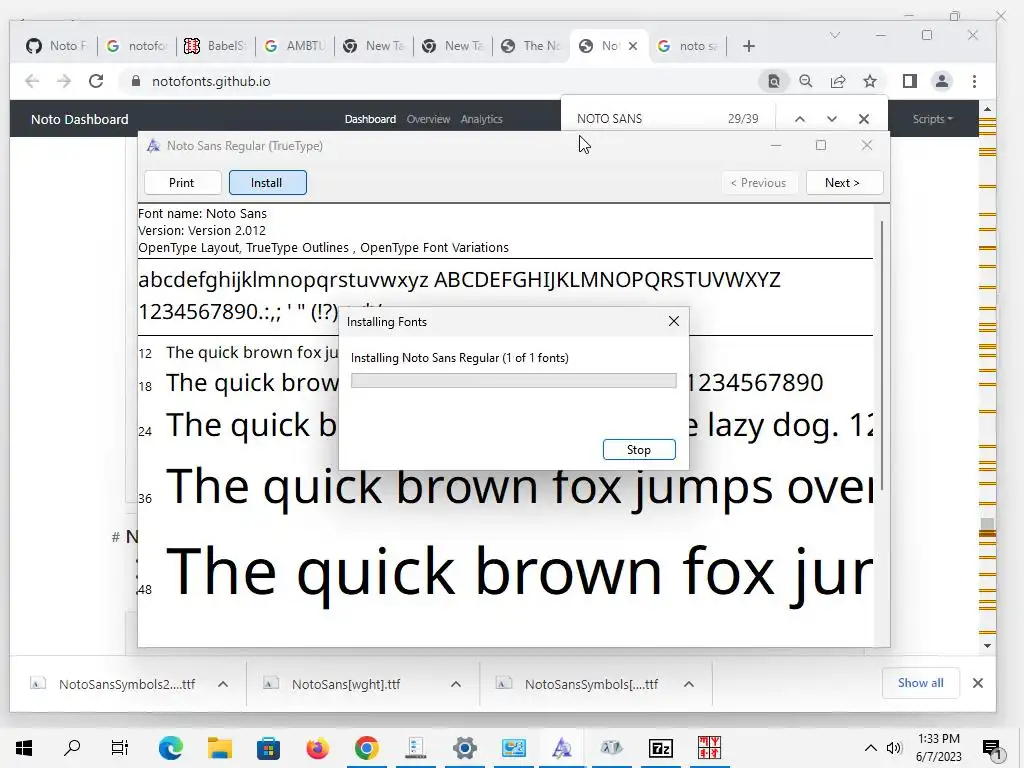Click the page scroll up arrow
The width and height of the screenshot is (1024, 768).
click(987, 109)
